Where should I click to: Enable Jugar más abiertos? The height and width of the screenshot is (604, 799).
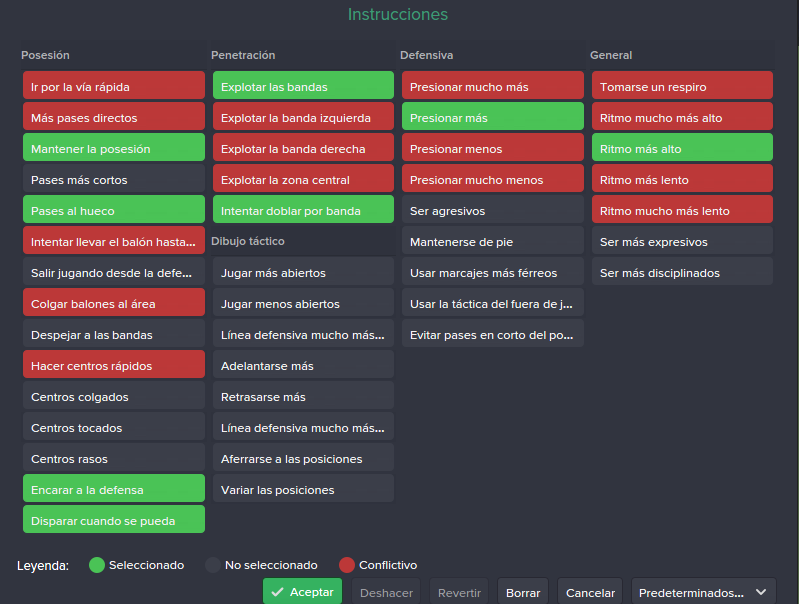click(303, 273)
